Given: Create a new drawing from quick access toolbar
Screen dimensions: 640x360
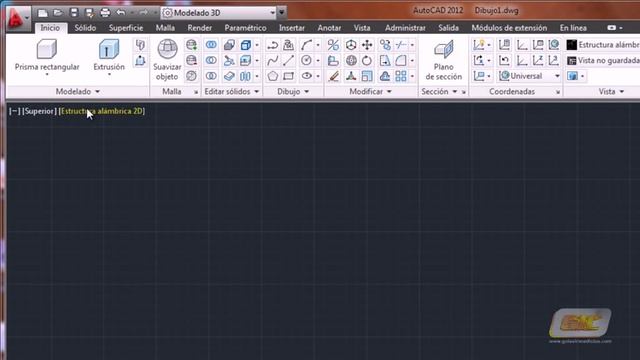Looking at the screenshot, I should pos(43,13).
